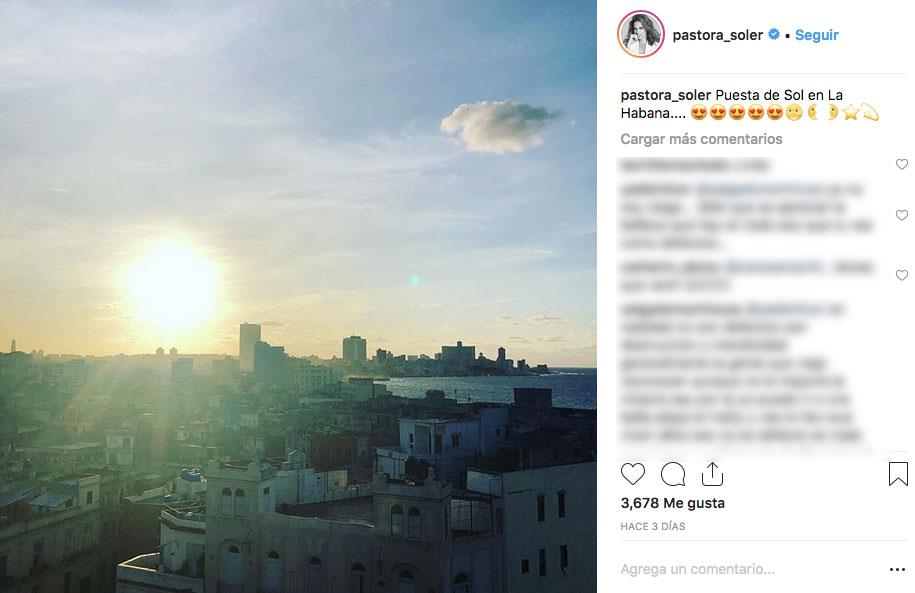915x593 pixels.
Task: Like the post with the heart icon
Action: (633, 474)
